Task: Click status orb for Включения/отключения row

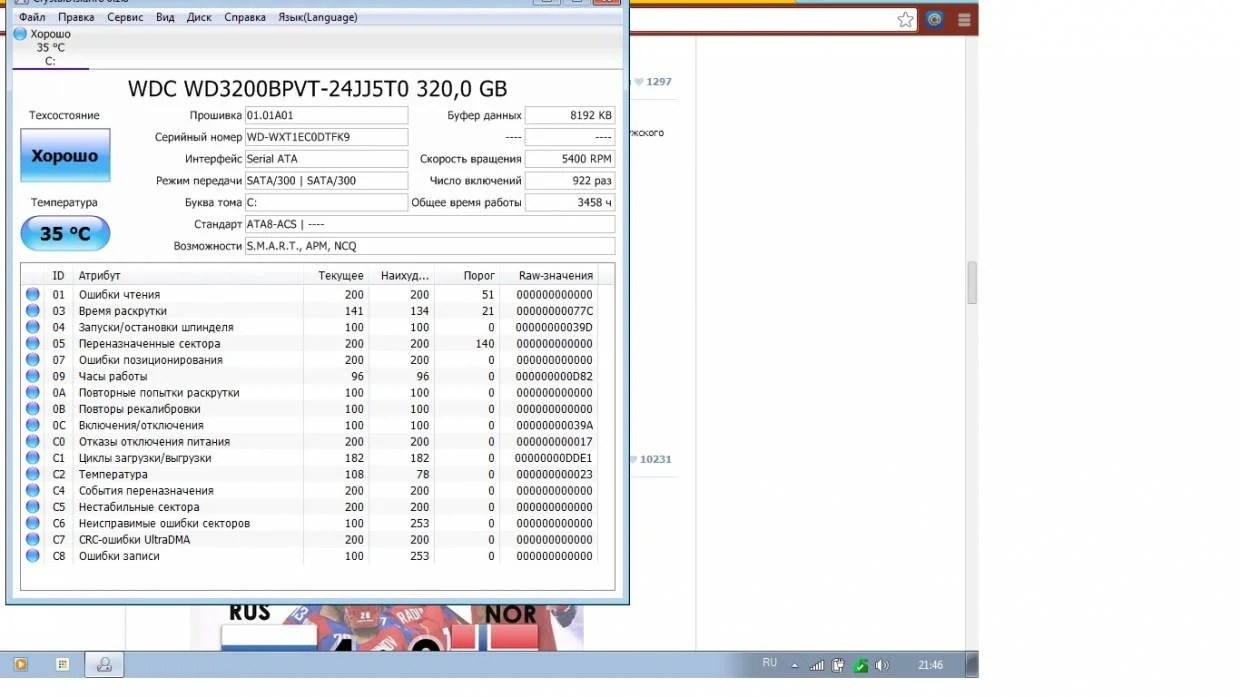Action: point(33,425)
